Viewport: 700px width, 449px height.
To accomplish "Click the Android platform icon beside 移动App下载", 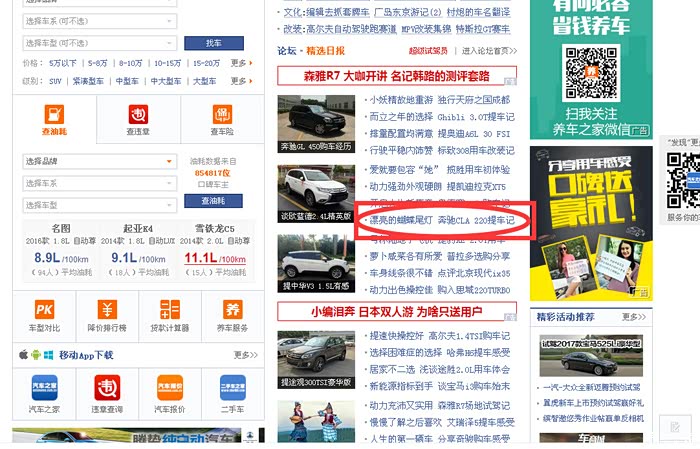I will pos(36,355).
